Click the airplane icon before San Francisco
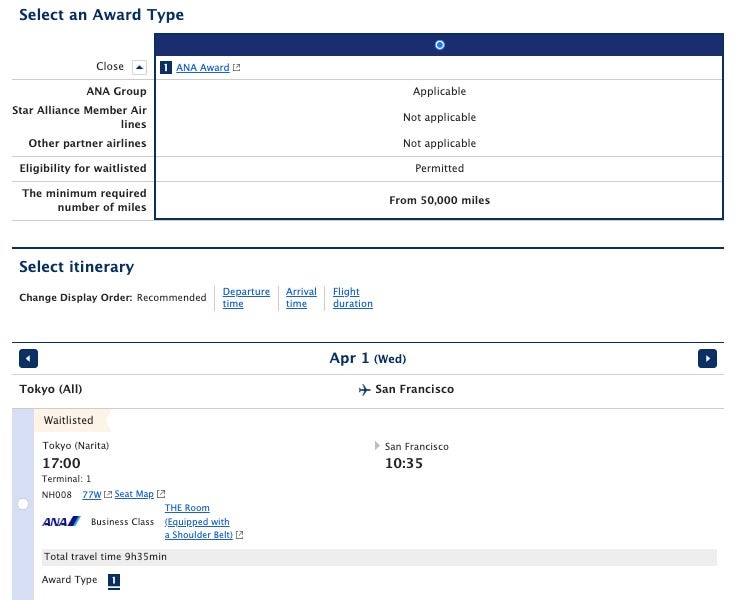This screenshot has height=600, width=743. click(364, 390)
